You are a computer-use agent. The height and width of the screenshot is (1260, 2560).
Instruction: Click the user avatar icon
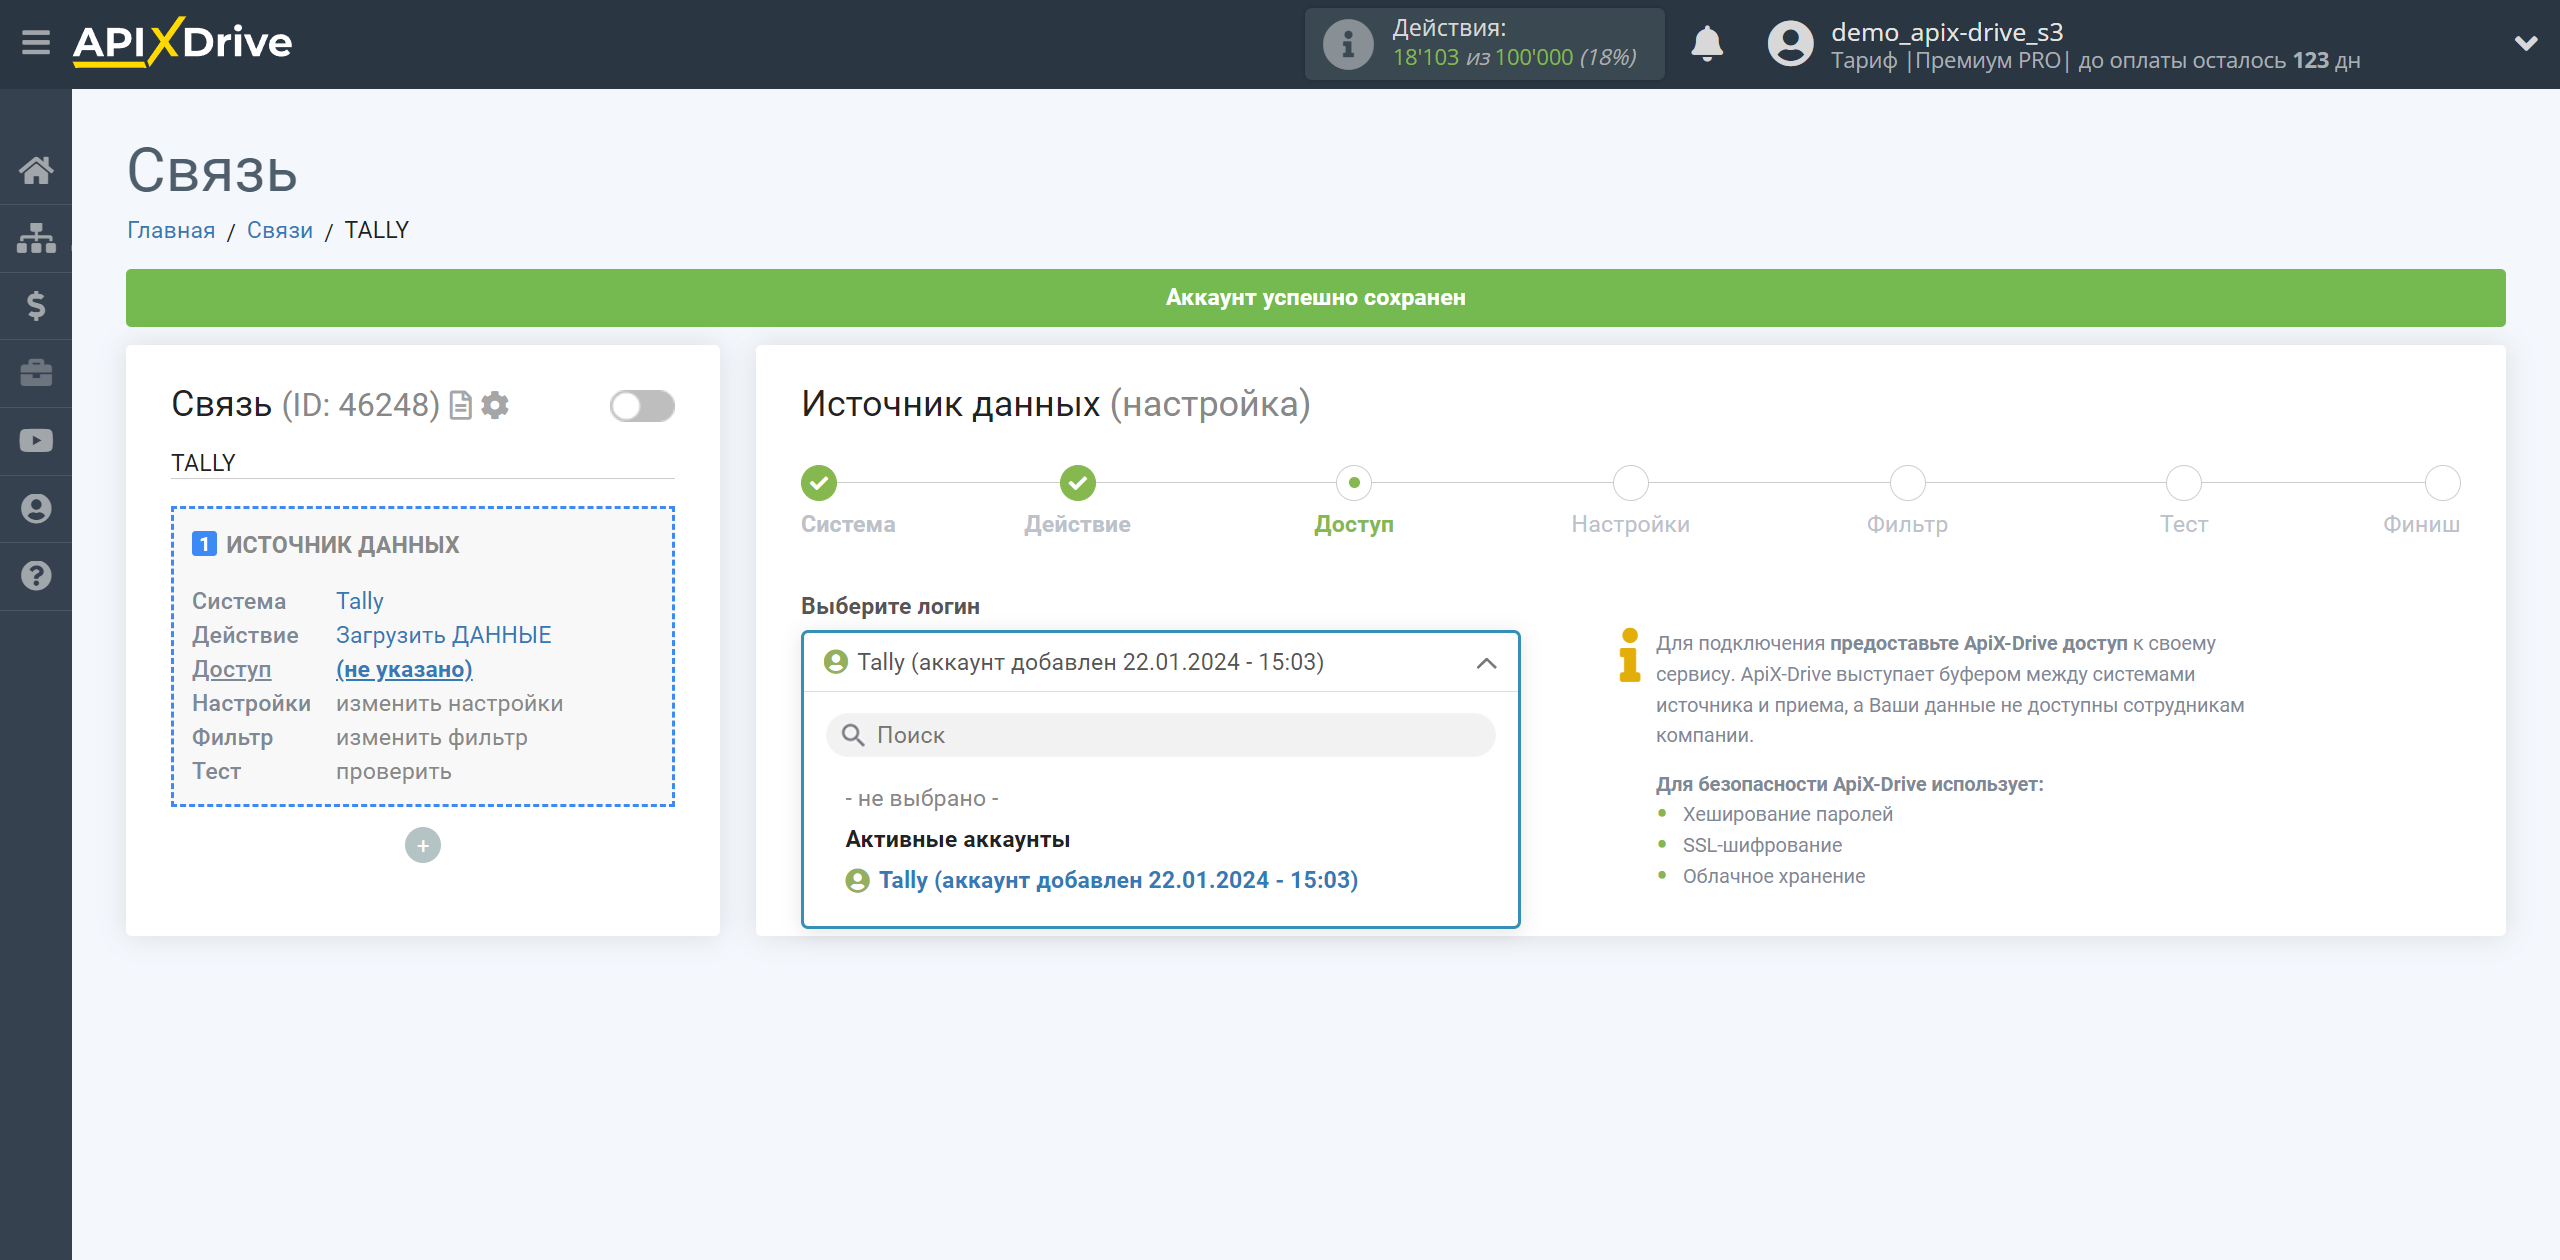(1790, 44)
